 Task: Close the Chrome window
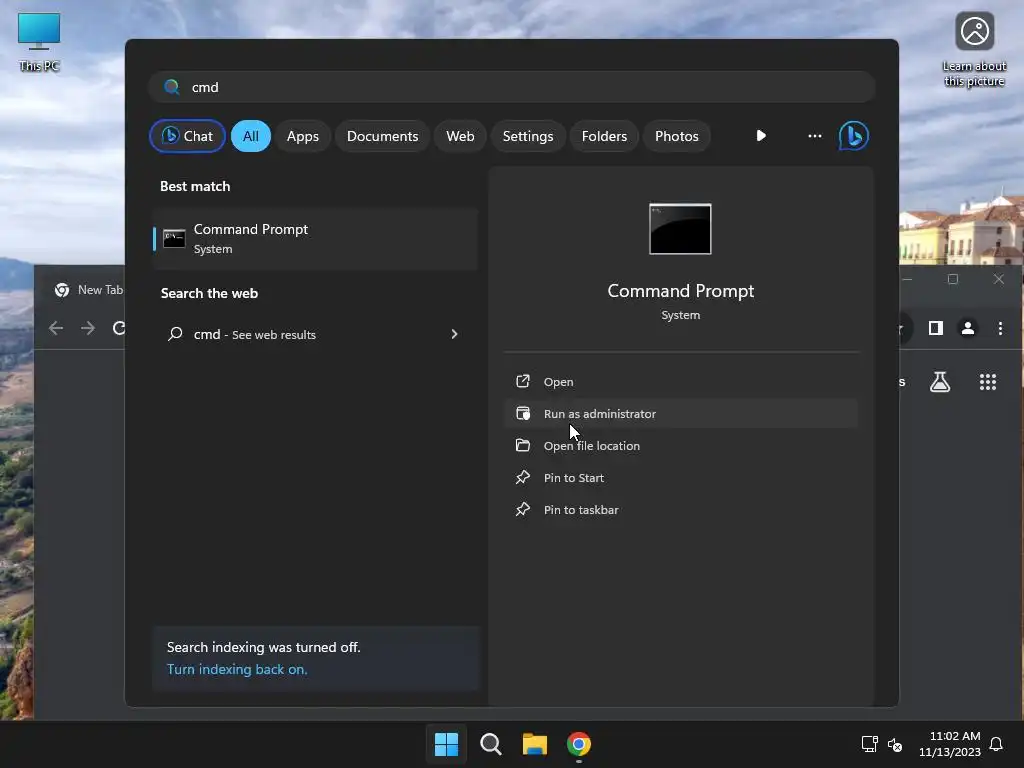pyautogui.click(x=999, y=280)
